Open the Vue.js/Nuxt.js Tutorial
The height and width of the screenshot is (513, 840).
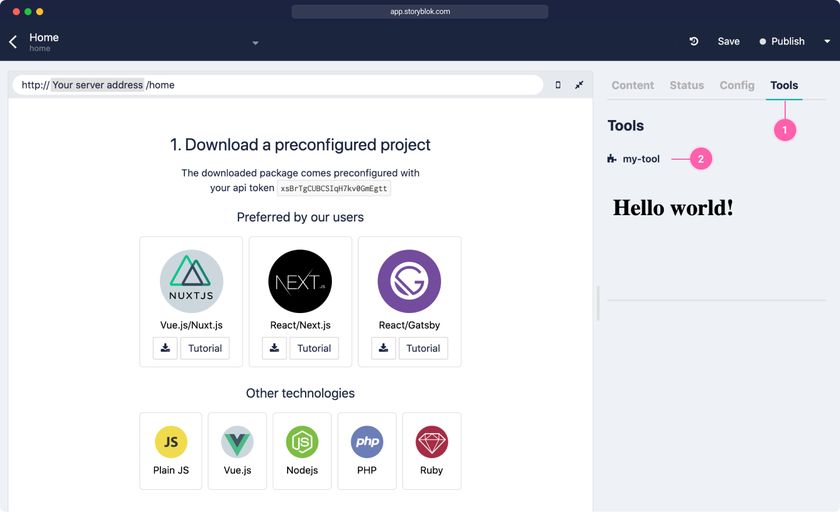(x=205, y=348)
